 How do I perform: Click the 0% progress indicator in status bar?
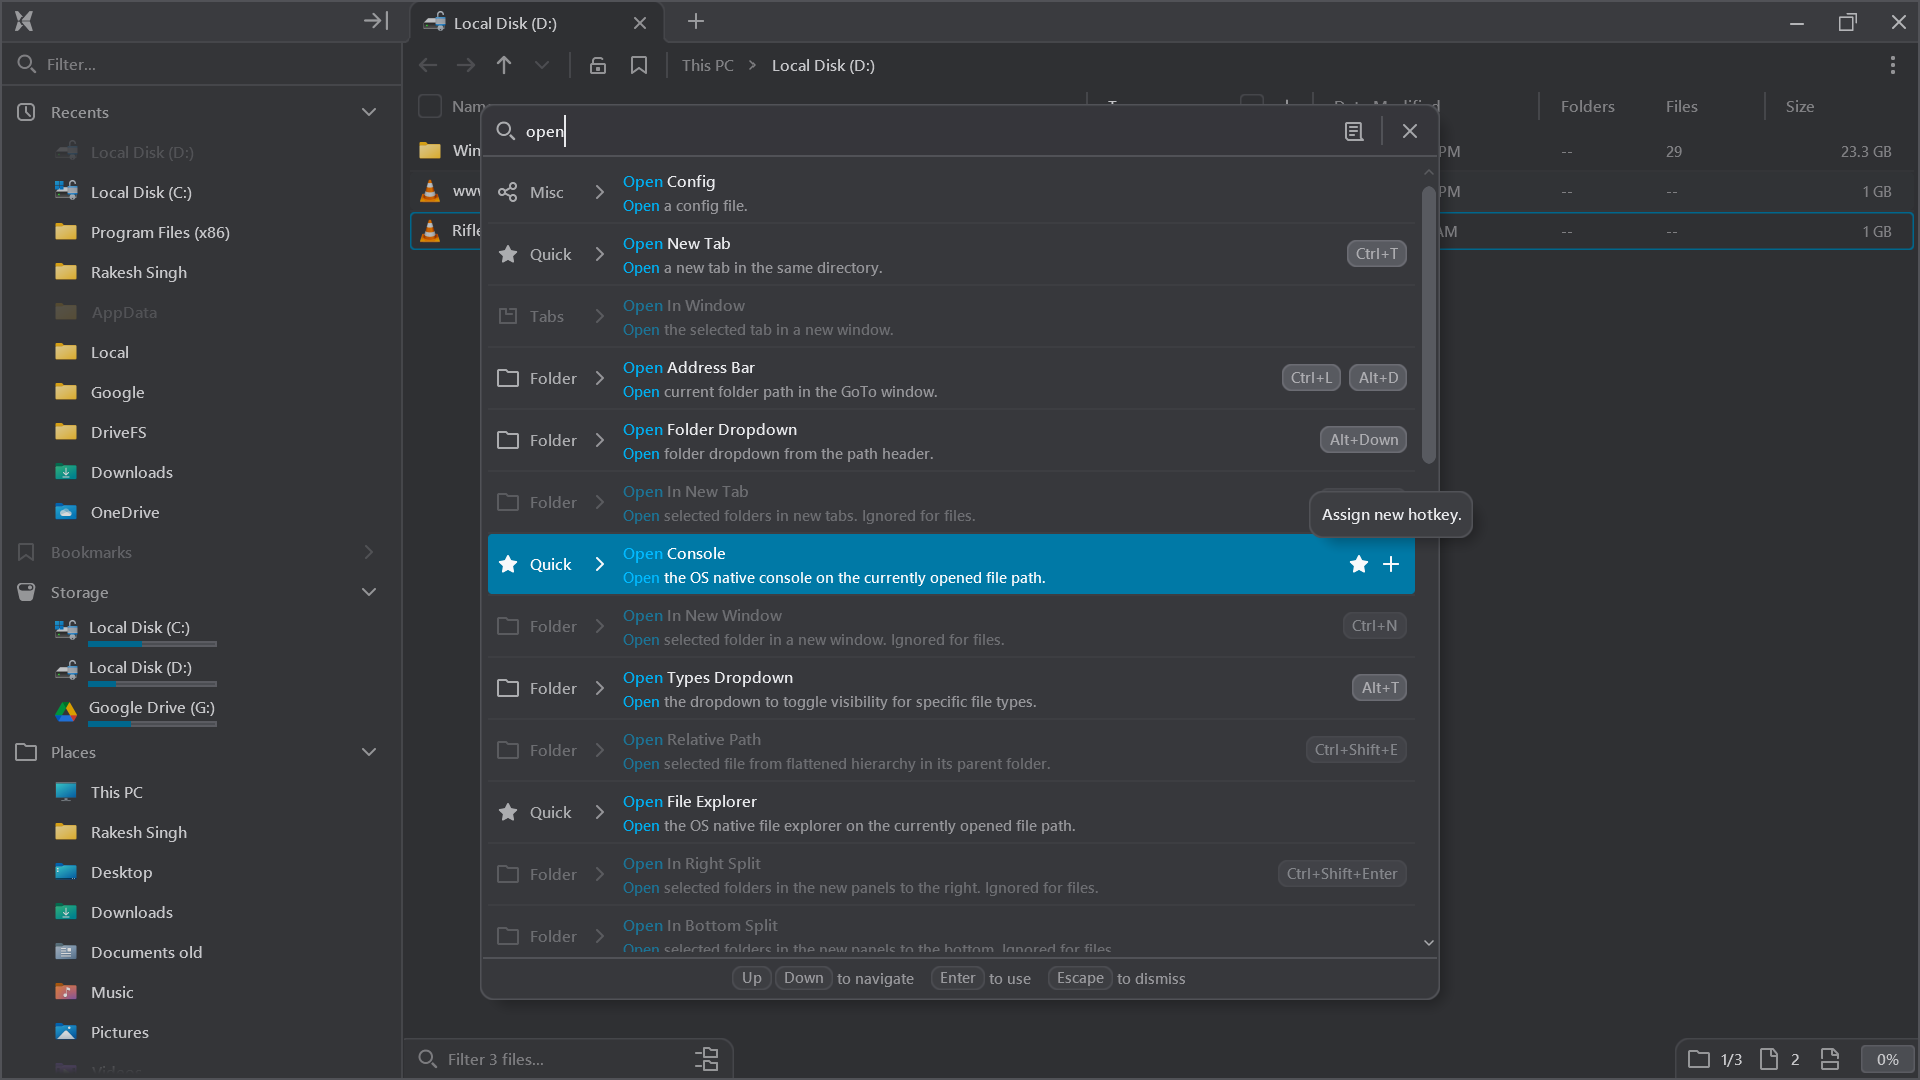[1888, 1059]
